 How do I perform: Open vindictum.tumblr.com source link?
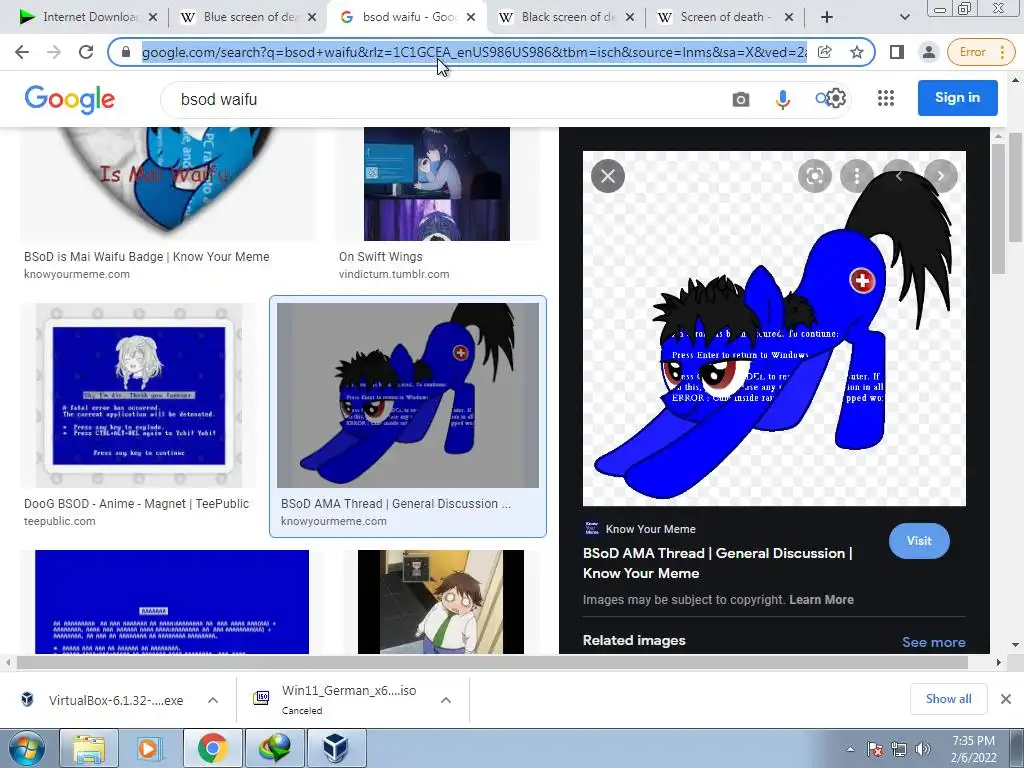pyautogui.click(x=394, y=274)
